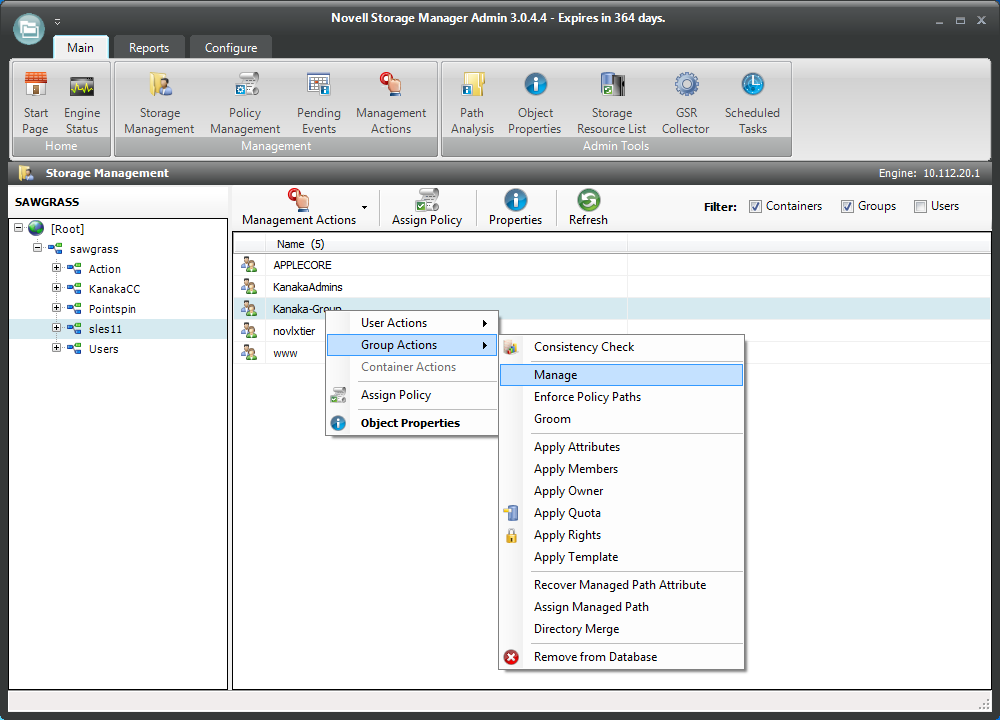
Task: Click the Consistency Check icon
Action: click(x=511, y=347)
